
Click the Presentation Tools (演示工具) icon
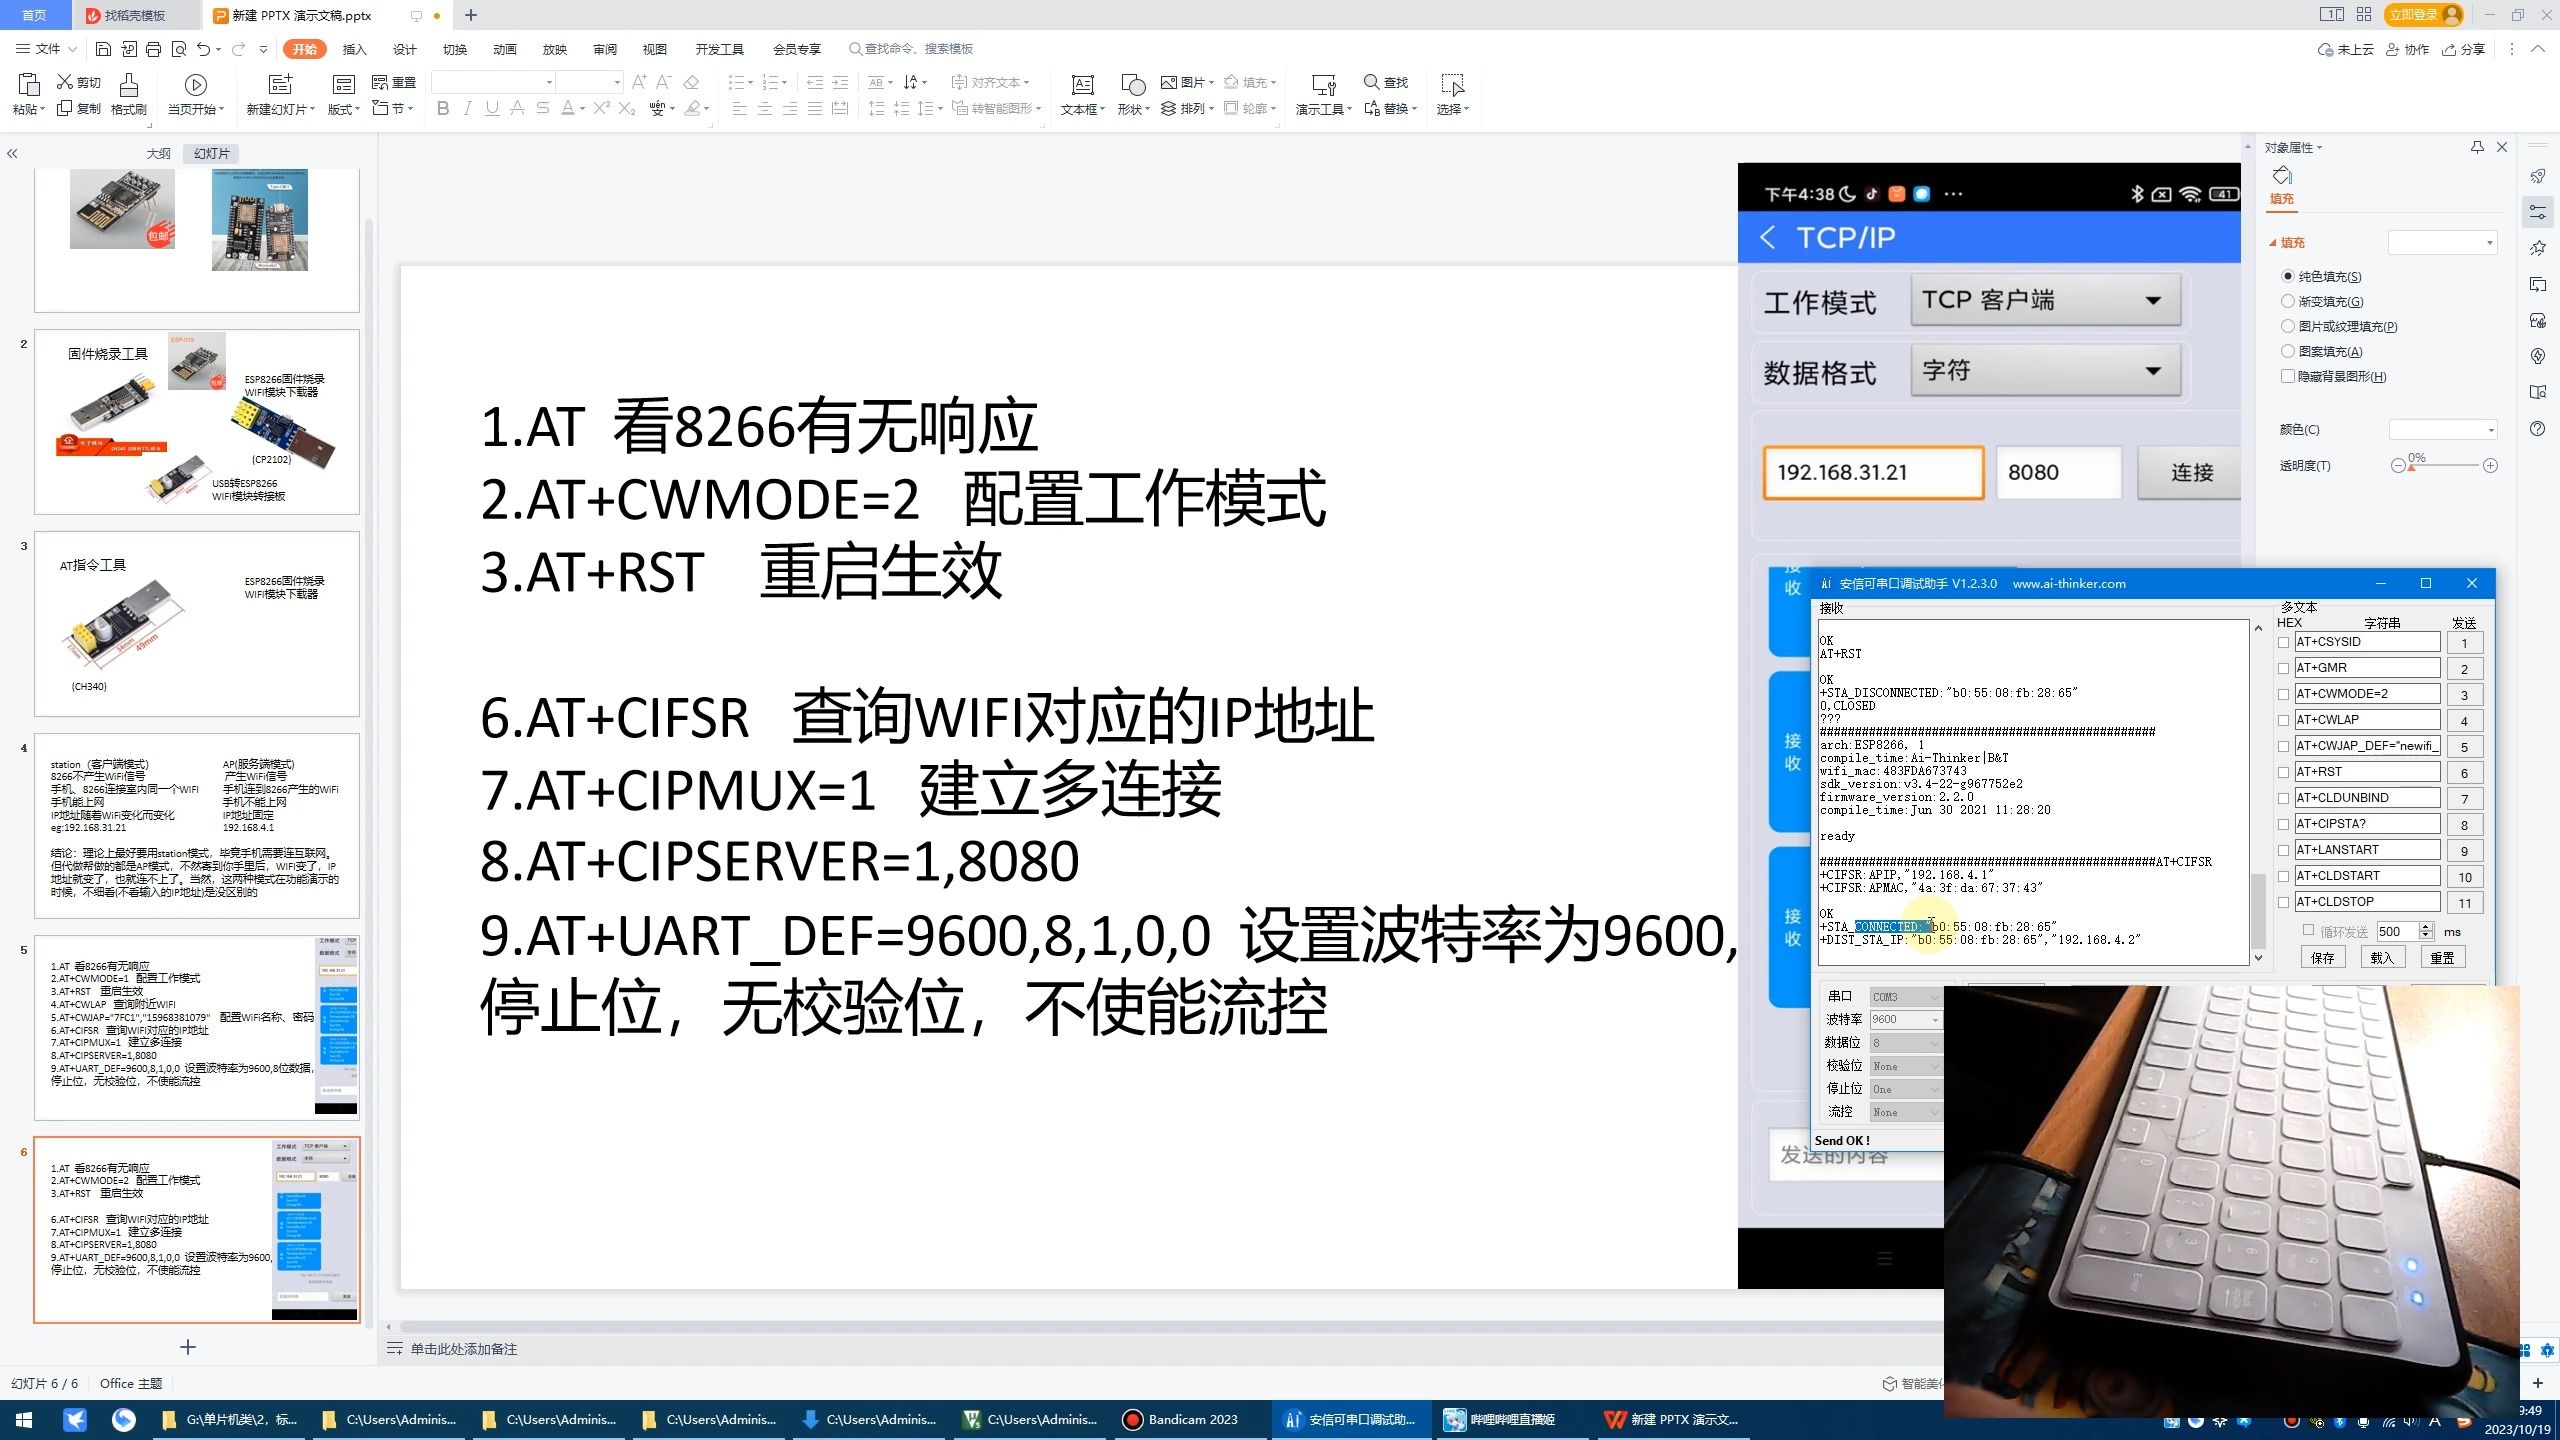[x=1323, y=84]
